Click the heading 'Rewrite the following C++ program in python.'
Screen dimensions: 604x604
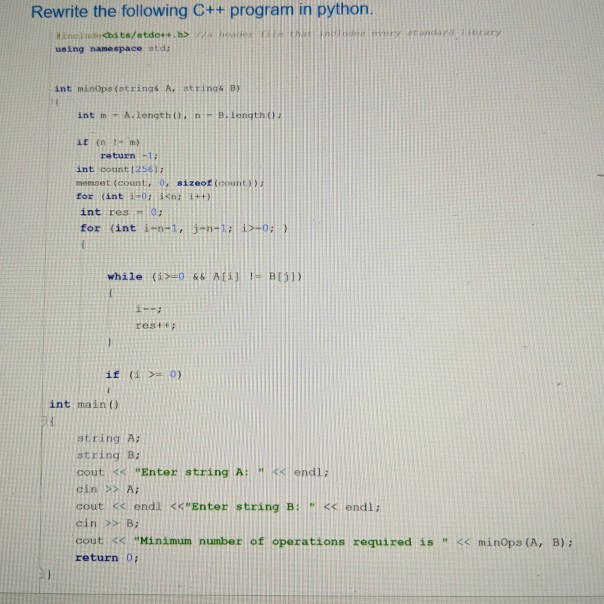(x=202, y=10)
